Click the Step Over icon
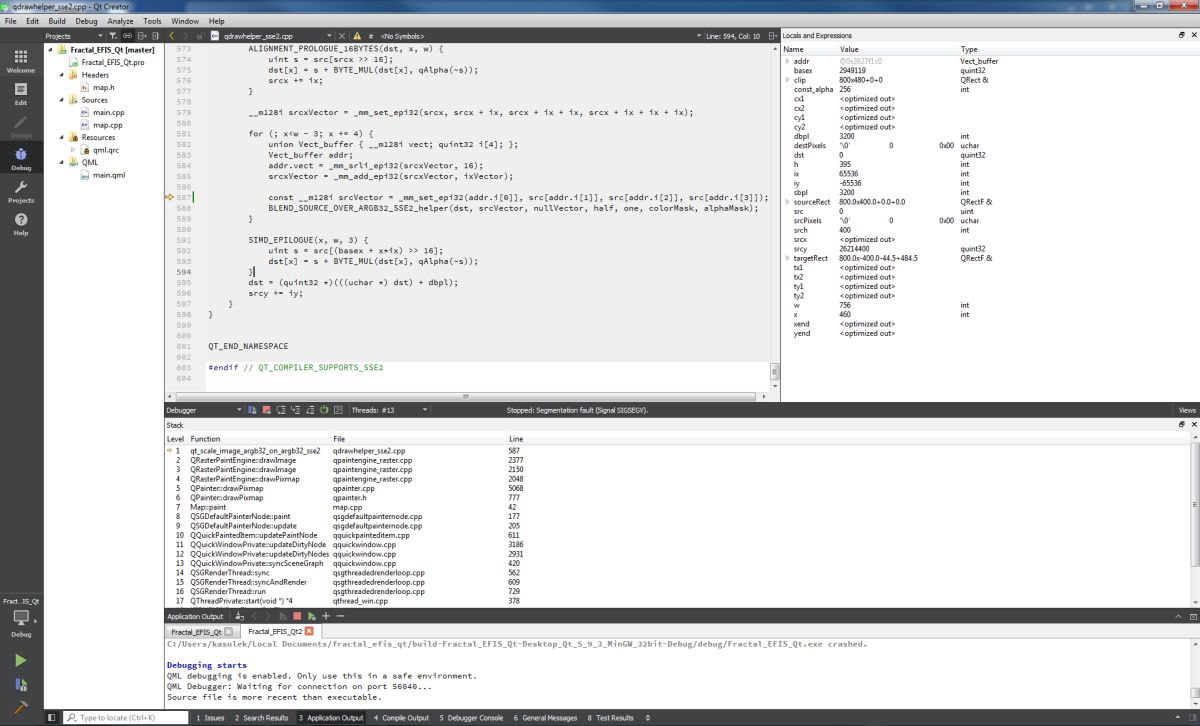 [281, 410]
